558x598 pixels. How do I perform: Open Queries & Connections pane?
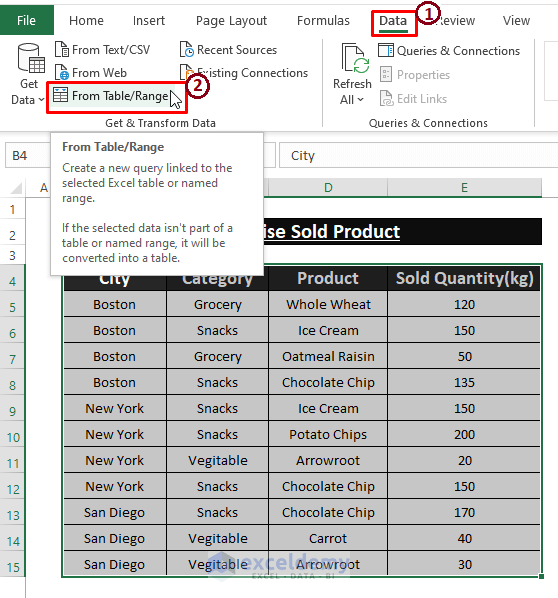click(x=449, y=51)
